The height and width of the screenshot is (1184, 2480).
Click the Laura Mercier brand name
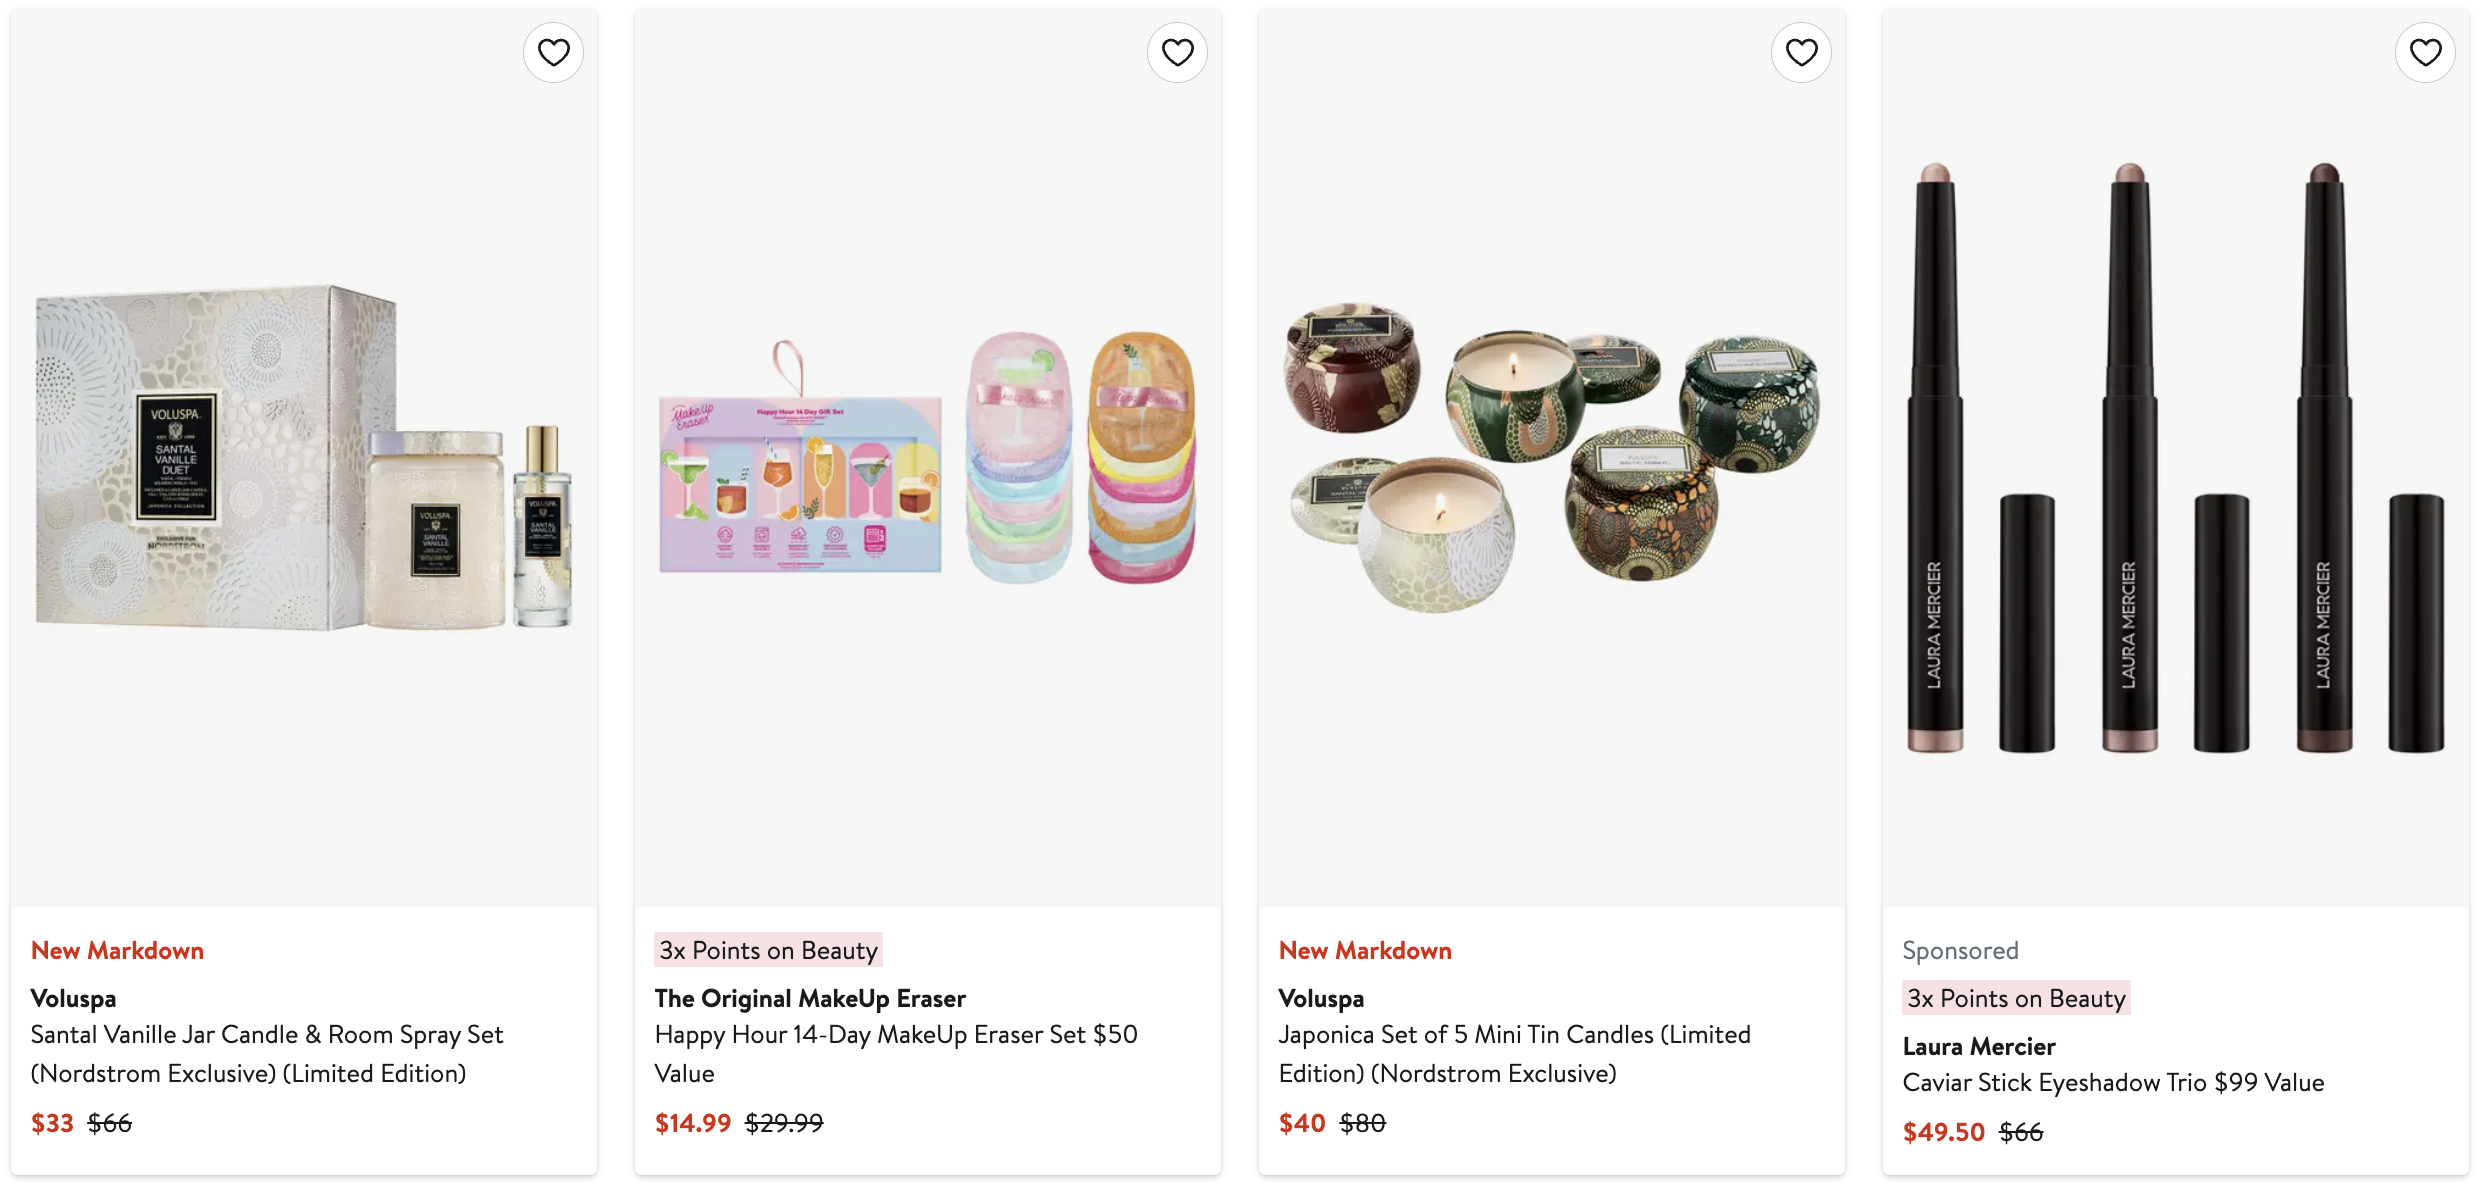(1978, 1046)
